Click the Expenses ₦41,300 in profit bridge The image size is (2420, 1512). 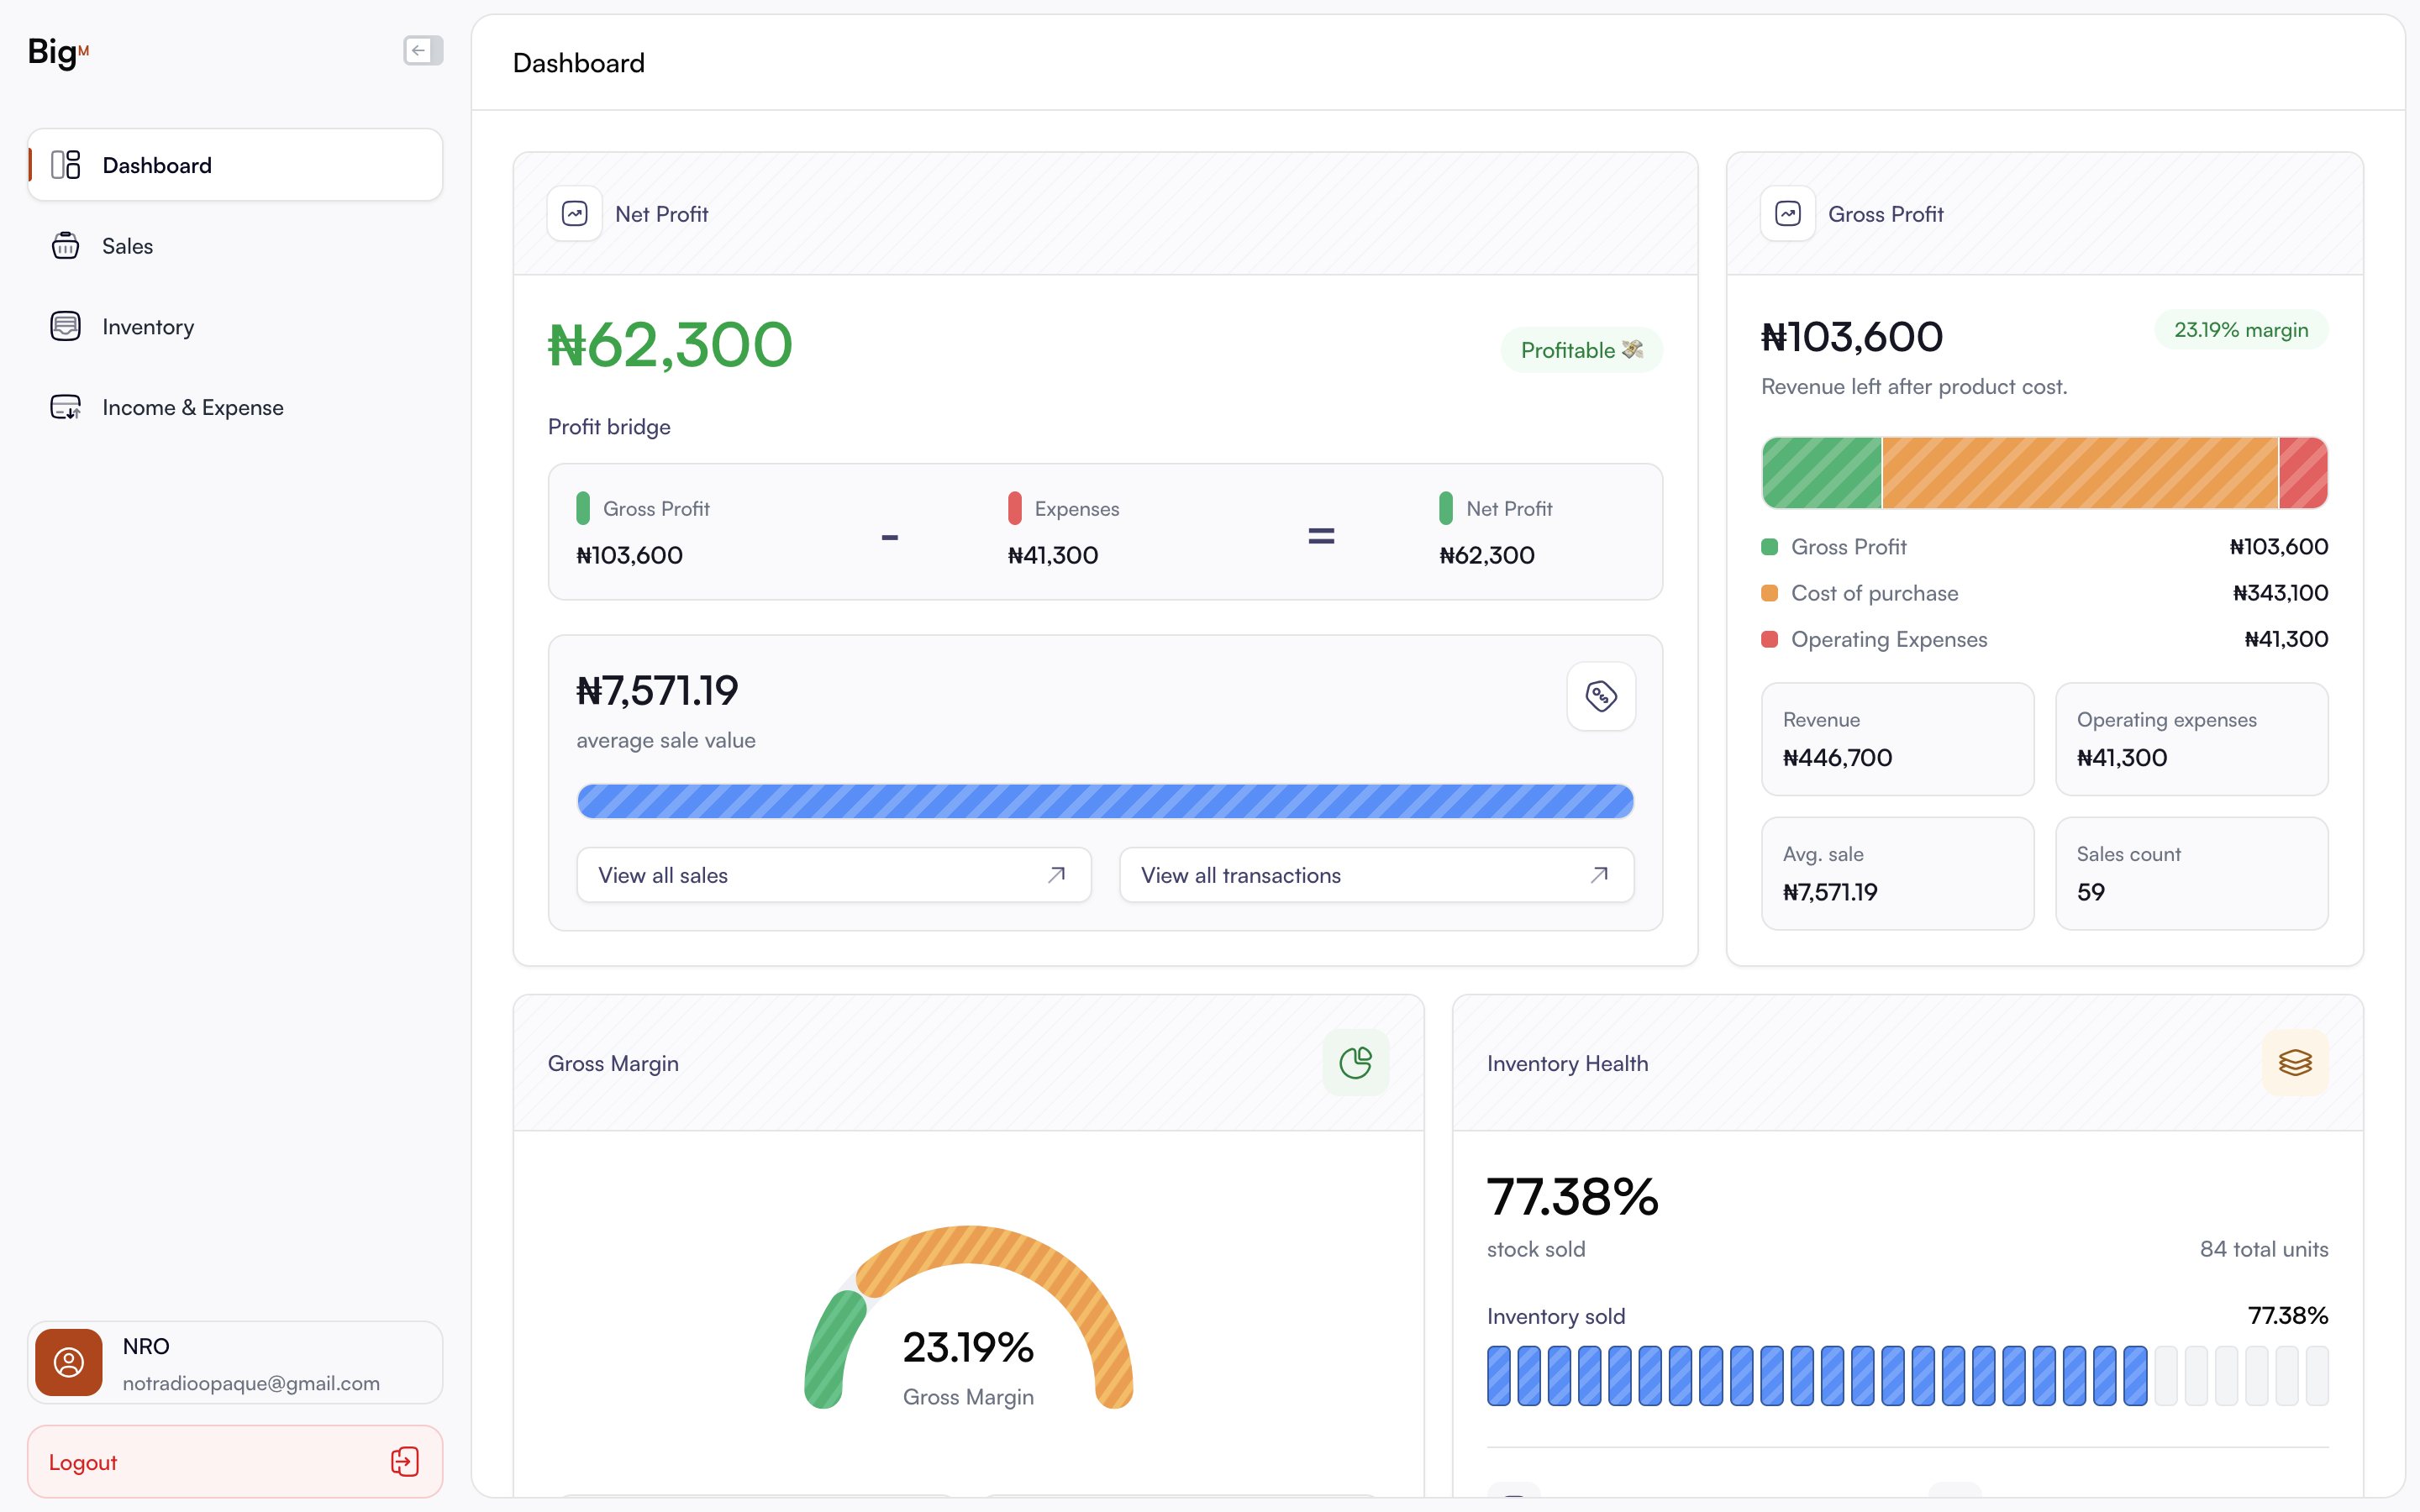(x=1064, y=532)
